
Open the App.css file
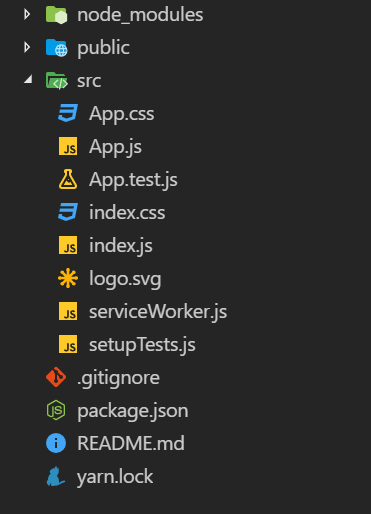(122, 114)
